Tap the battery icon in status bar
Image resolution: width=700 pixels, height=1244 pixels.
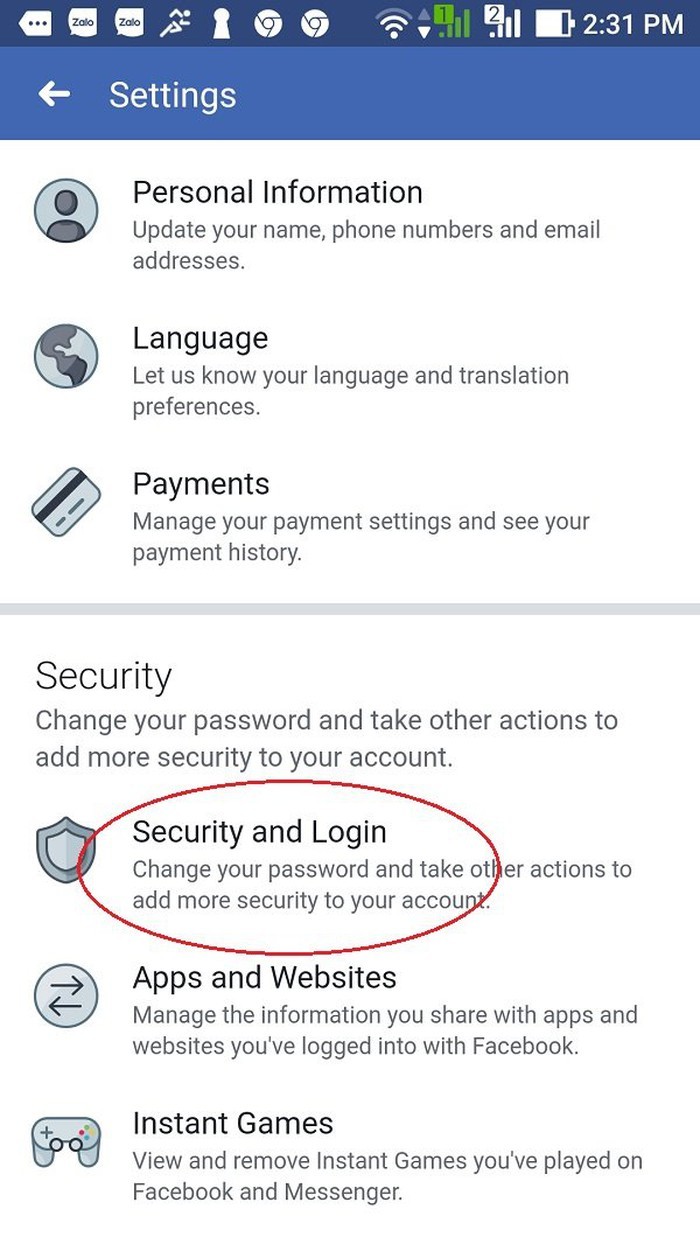click(552, 22)
